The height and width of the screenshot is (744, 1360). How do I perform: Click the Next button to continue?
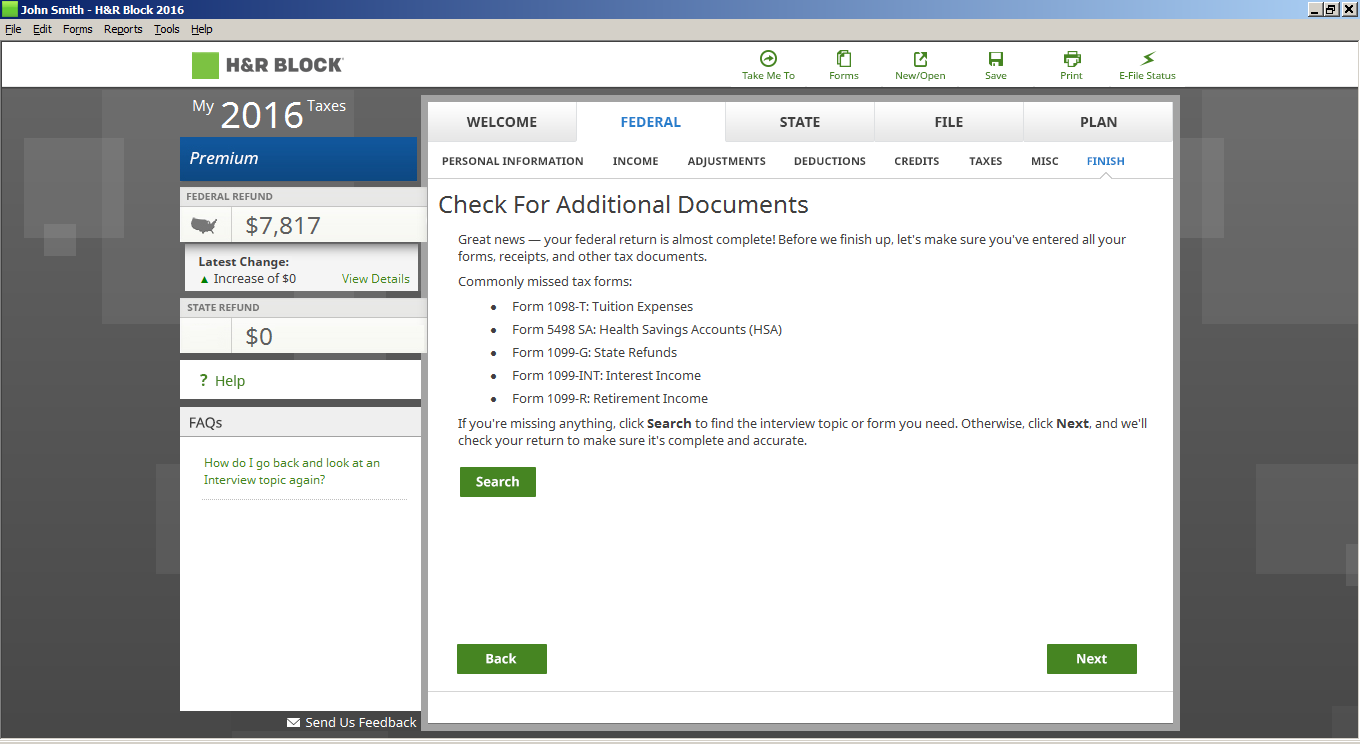(x=1091, y=659)
